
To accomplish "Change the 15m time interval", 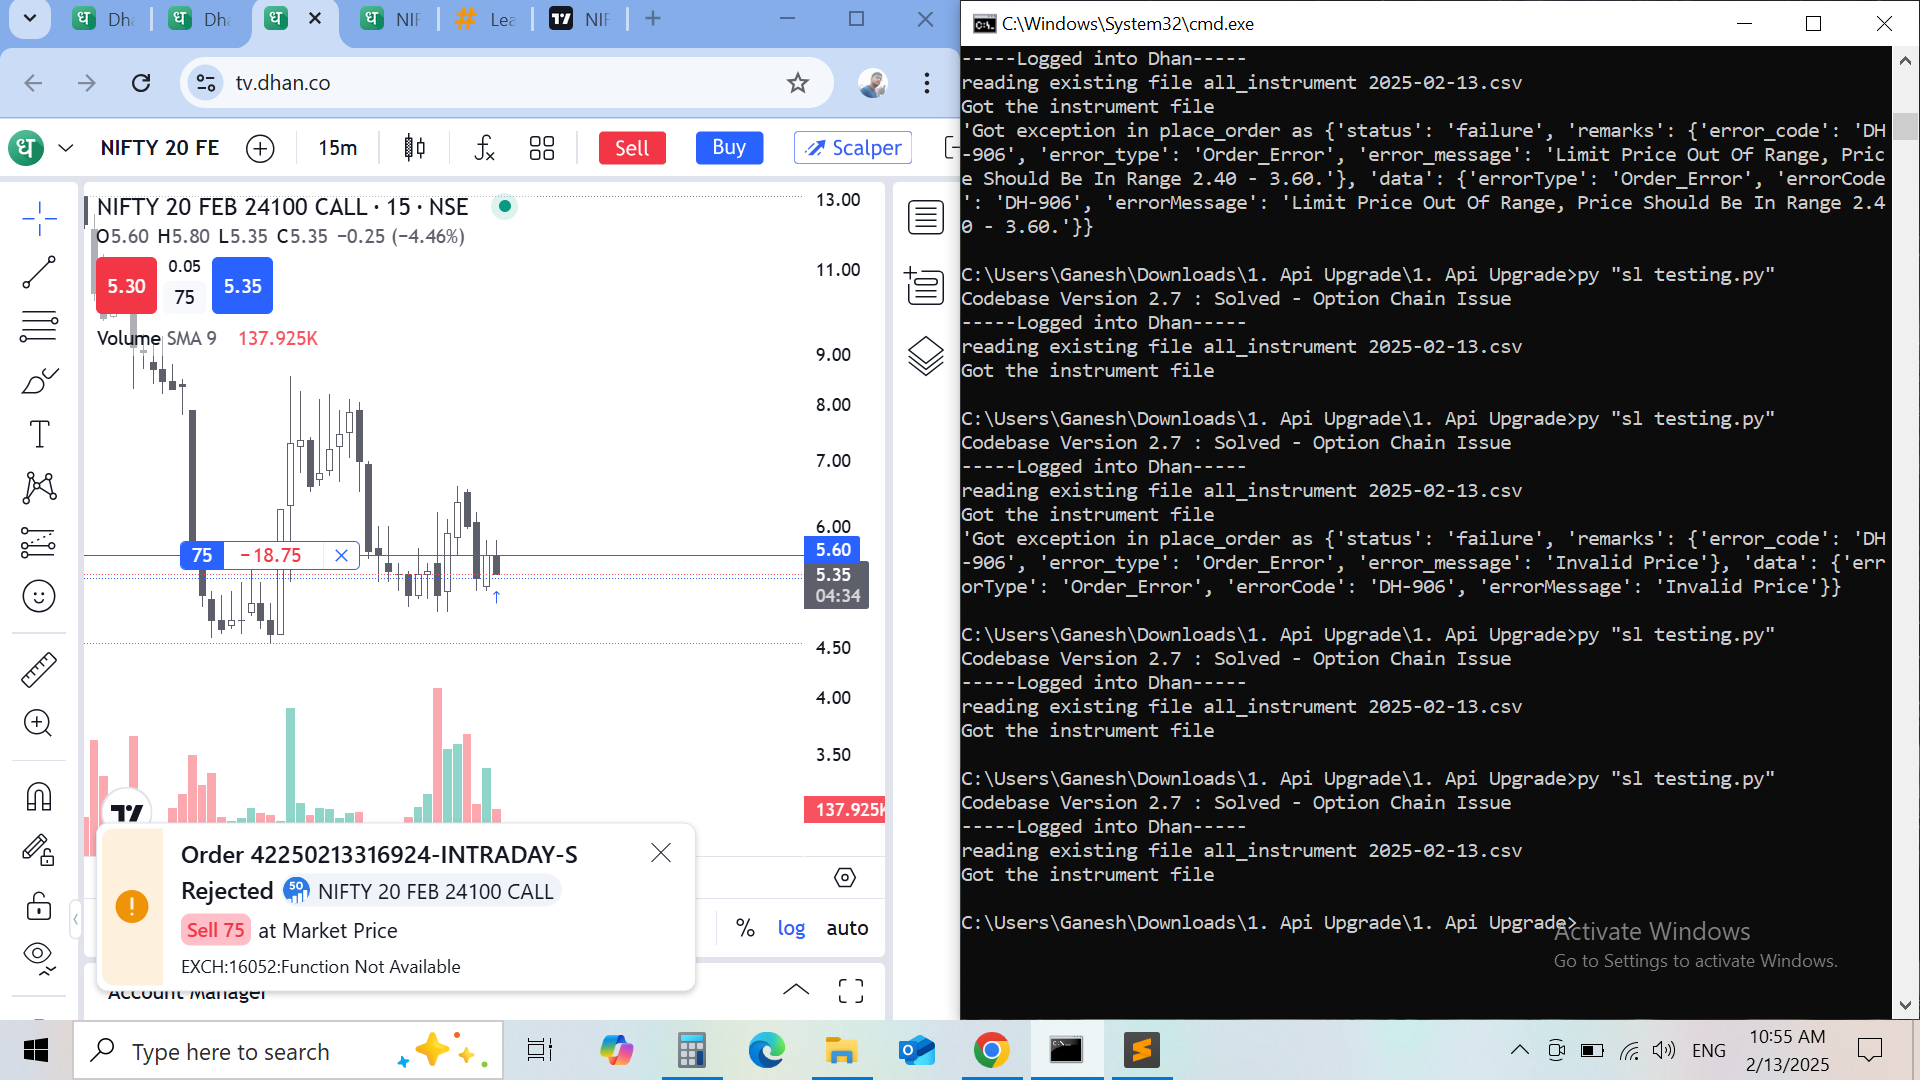I will (x=338, y=148).
